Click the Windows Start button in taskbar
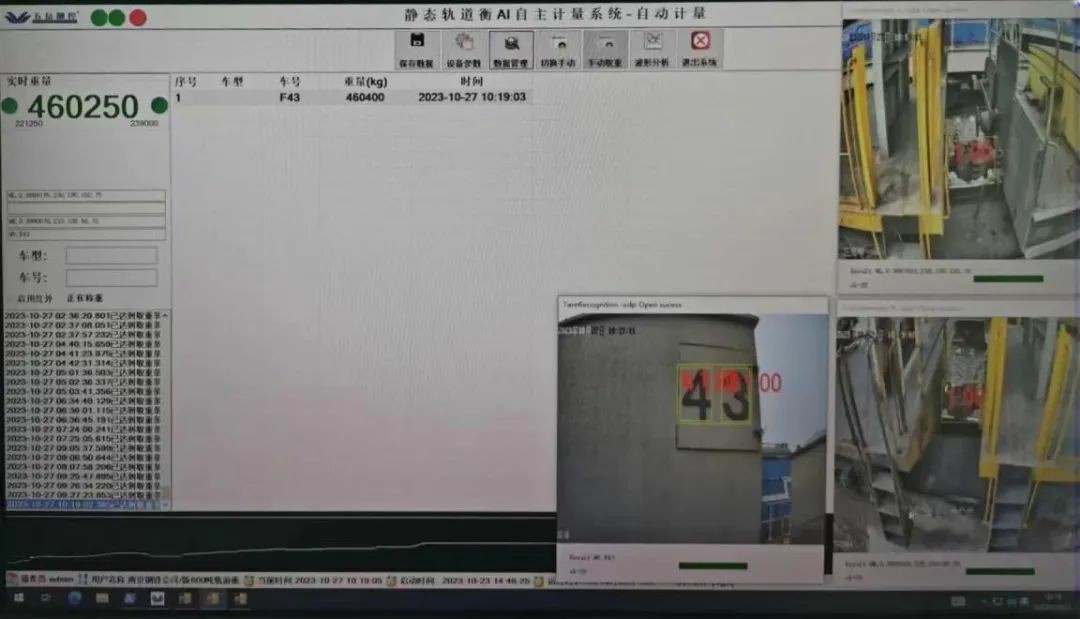This screenshot has height=619, width=1080. pyautogui.click(x=17, y=598)
